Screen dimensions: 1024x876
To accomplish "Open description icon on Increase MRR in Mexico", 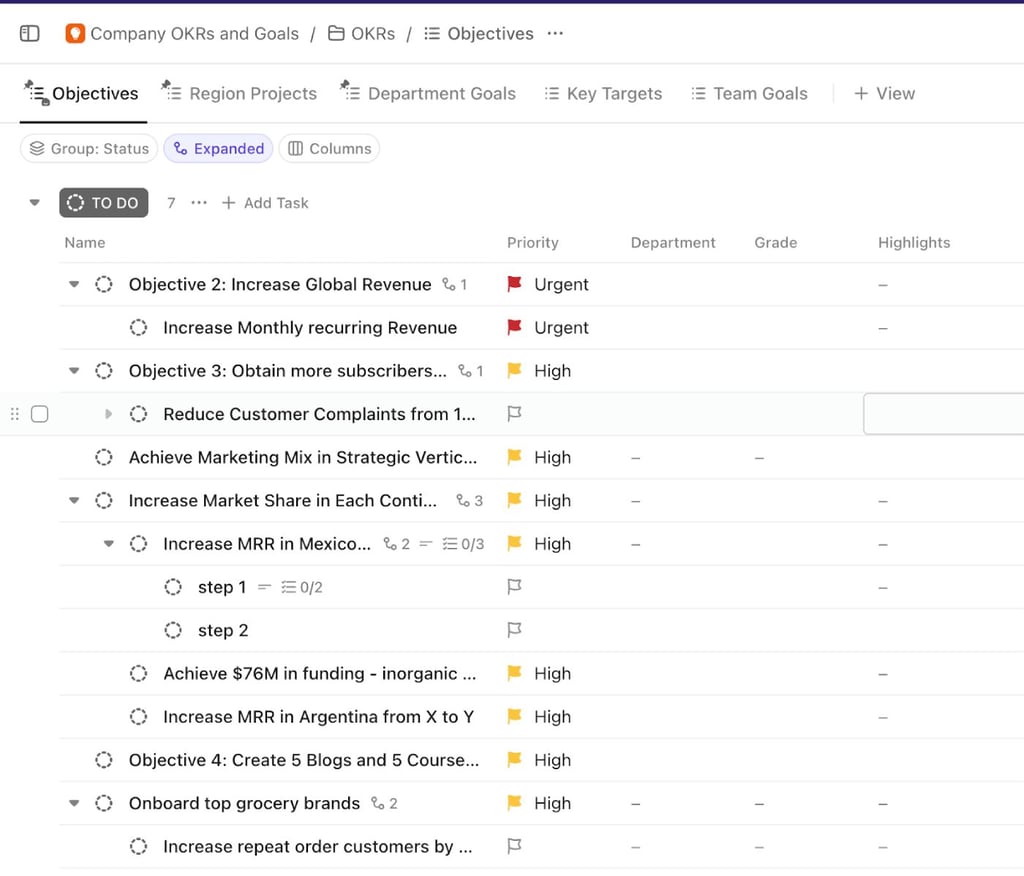I will (426, 543).
